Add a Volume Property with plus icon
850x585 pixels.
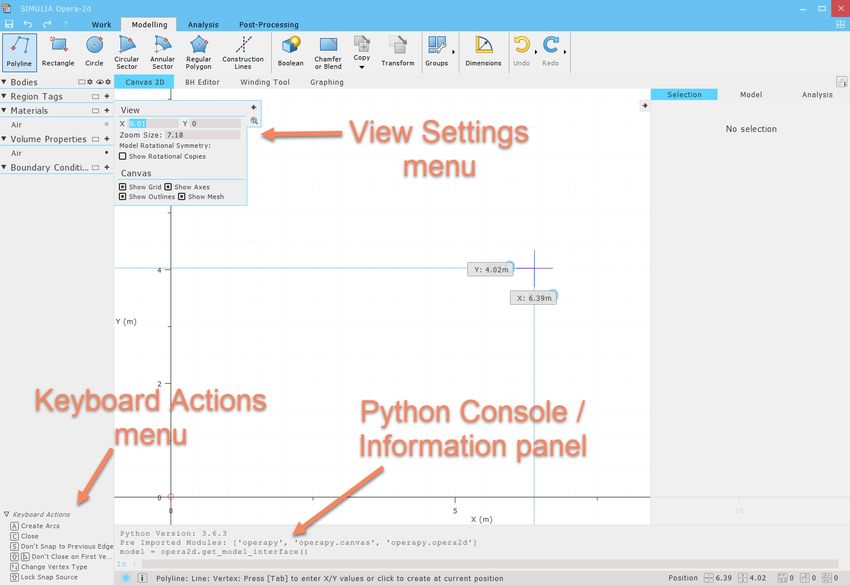[107, 139]
